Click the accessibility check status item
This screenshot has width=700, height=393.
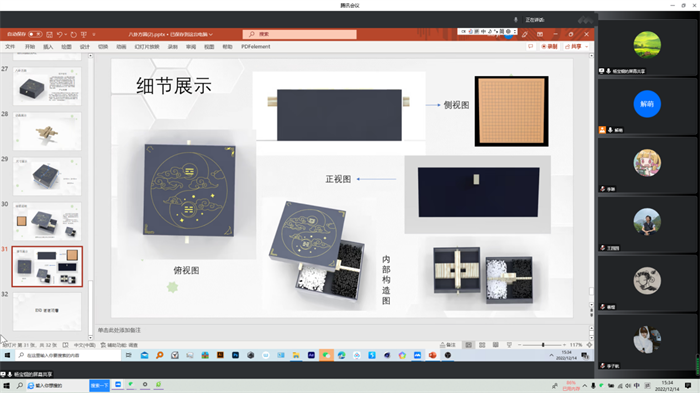[x=119, y=345]
